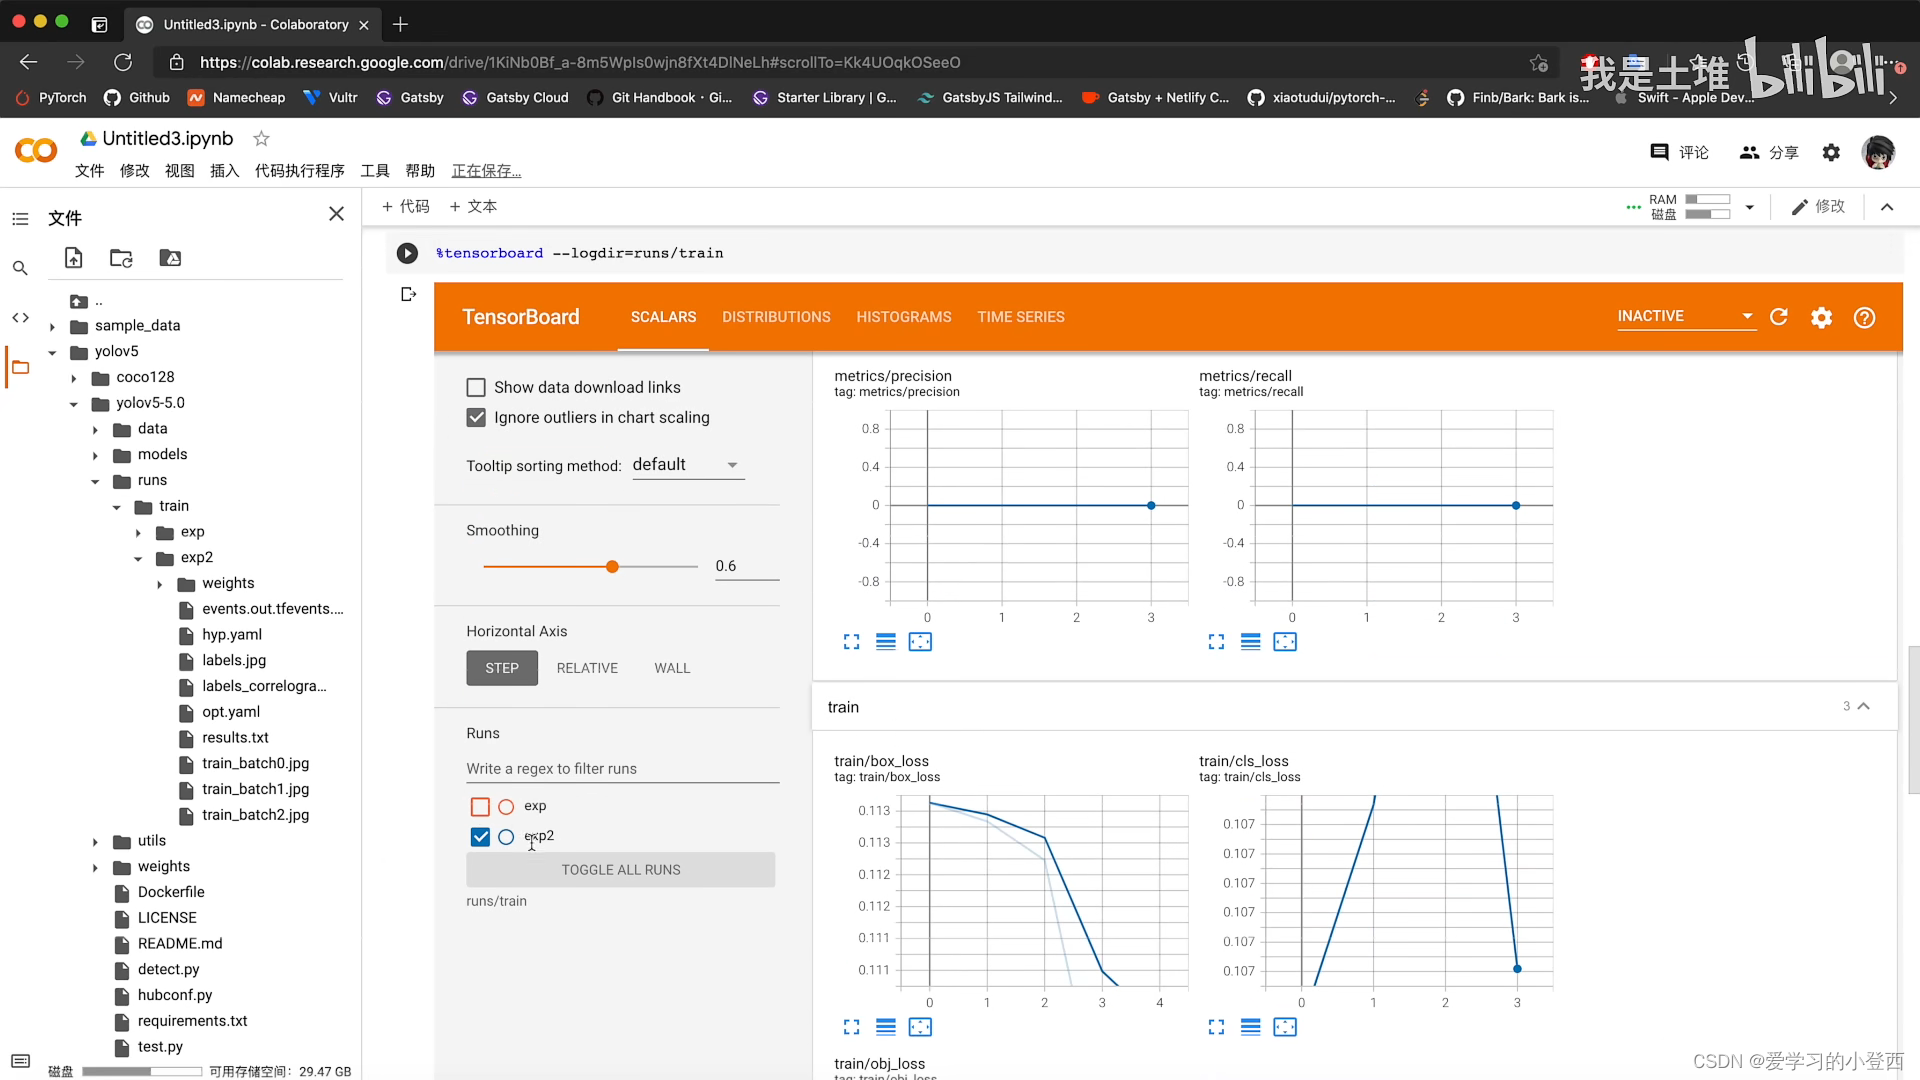This screenshot has height=1080, width=1920.
Task: Upload file to session storage icon
Action: (73, 258)
